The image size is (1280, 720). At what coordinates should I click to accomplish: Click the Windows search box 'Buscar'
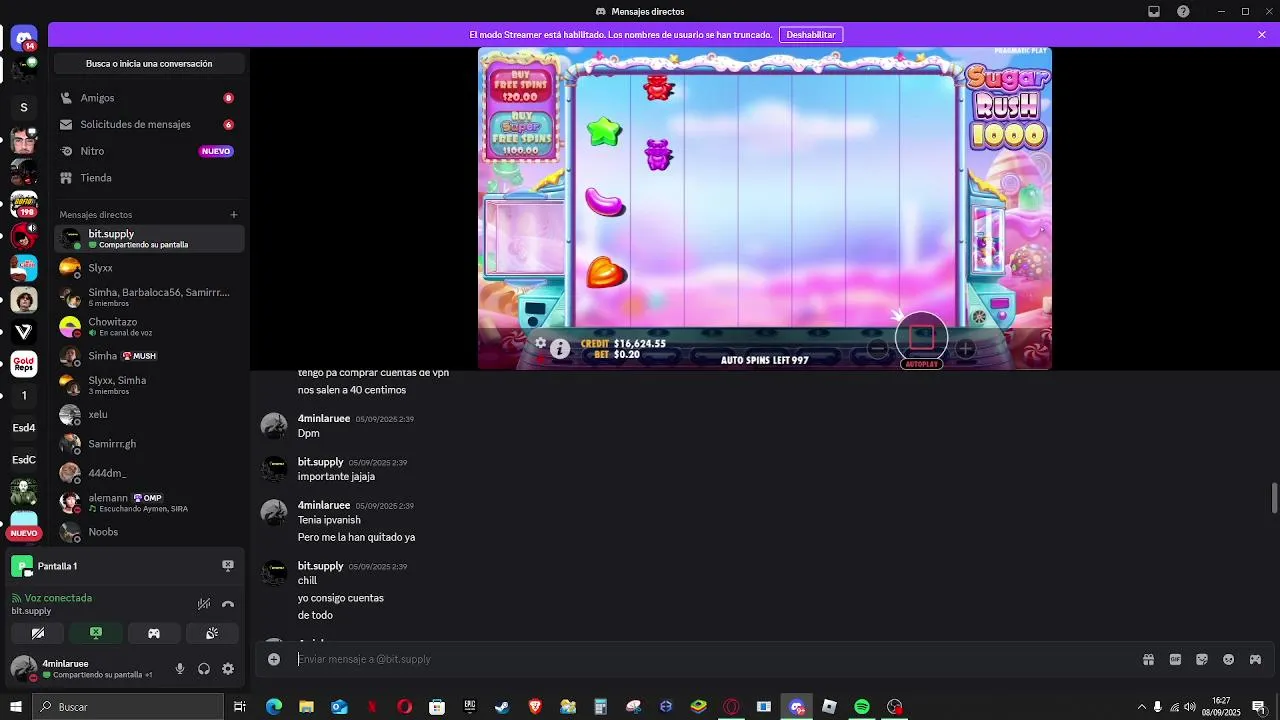click(x=129, y=707)
